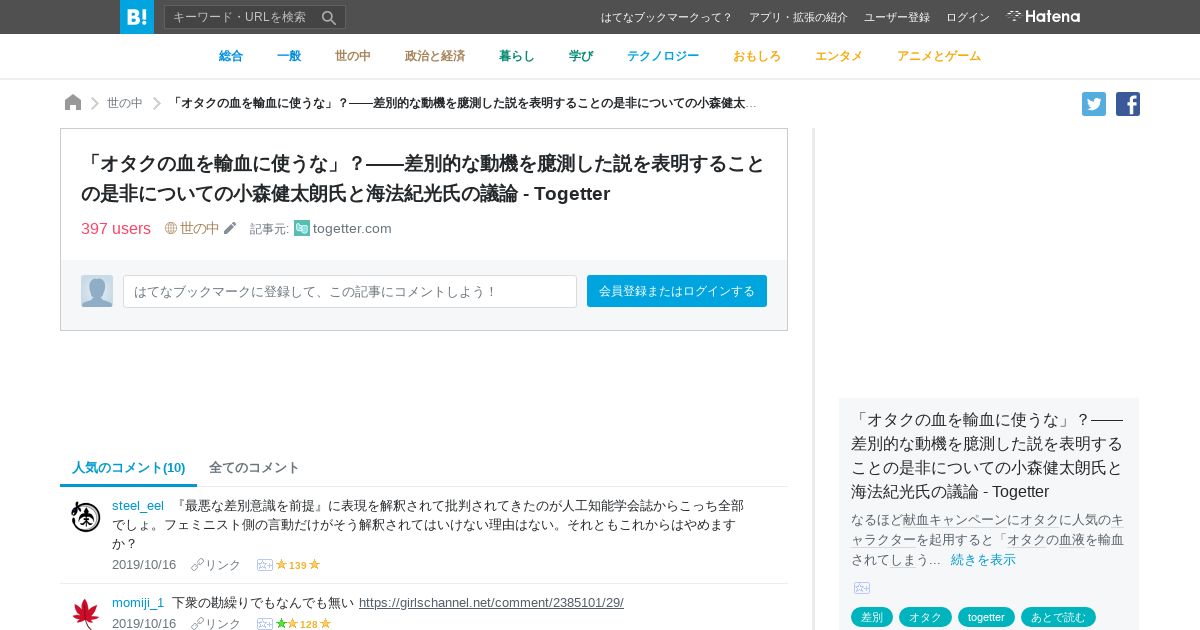Open the 暮らし category
Image resolution: width=1200 pixels, height=630 pixels.
pos(517,56)
